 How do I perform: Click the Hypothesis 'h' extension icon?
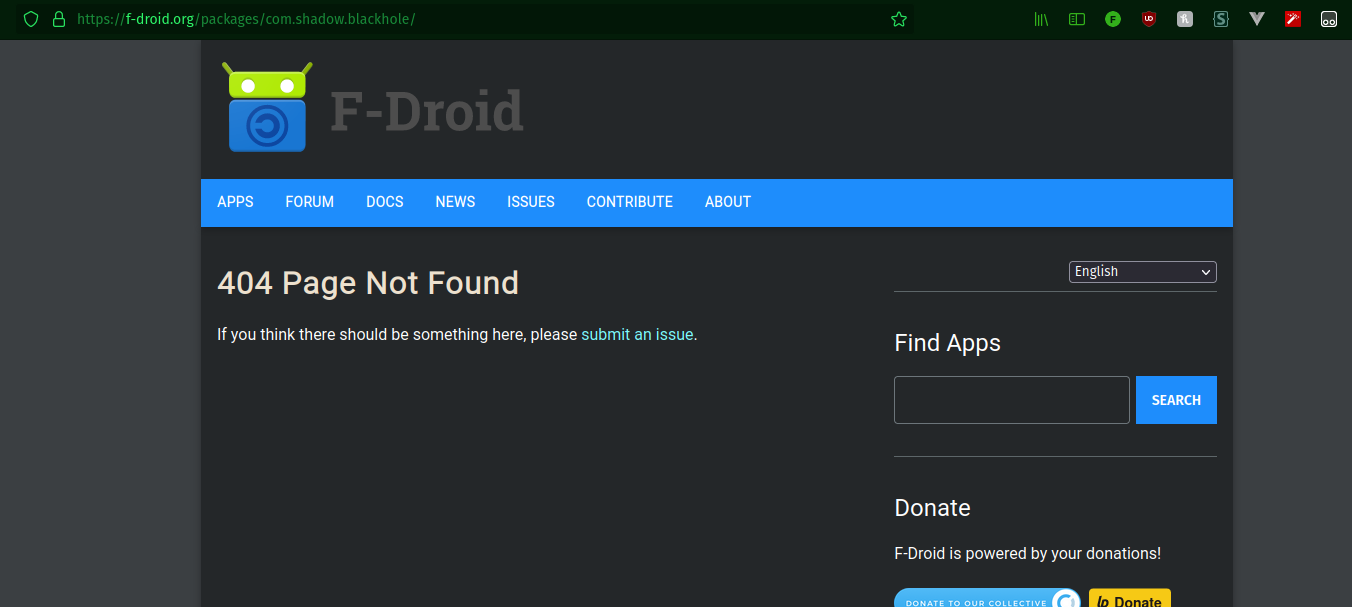point(1185,19)
